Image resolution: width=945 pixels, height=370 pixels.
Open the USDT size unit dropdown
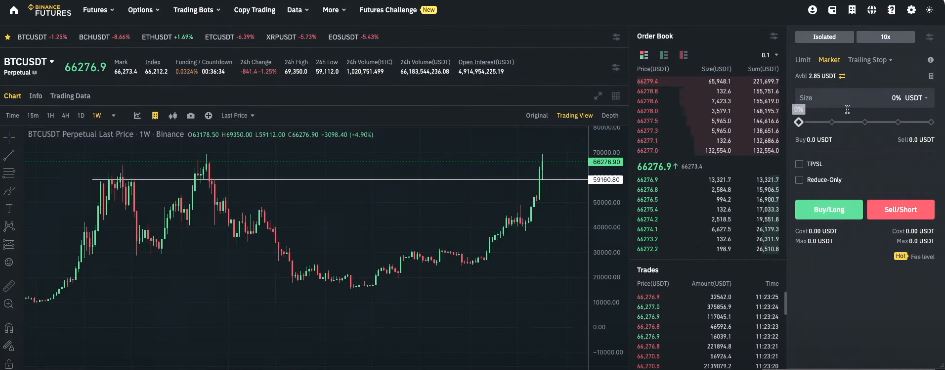[x=917, y=98]
